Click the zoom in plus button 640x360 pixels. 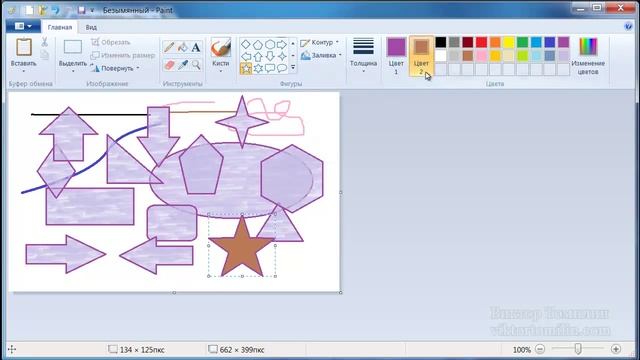(x=616, y=349)
